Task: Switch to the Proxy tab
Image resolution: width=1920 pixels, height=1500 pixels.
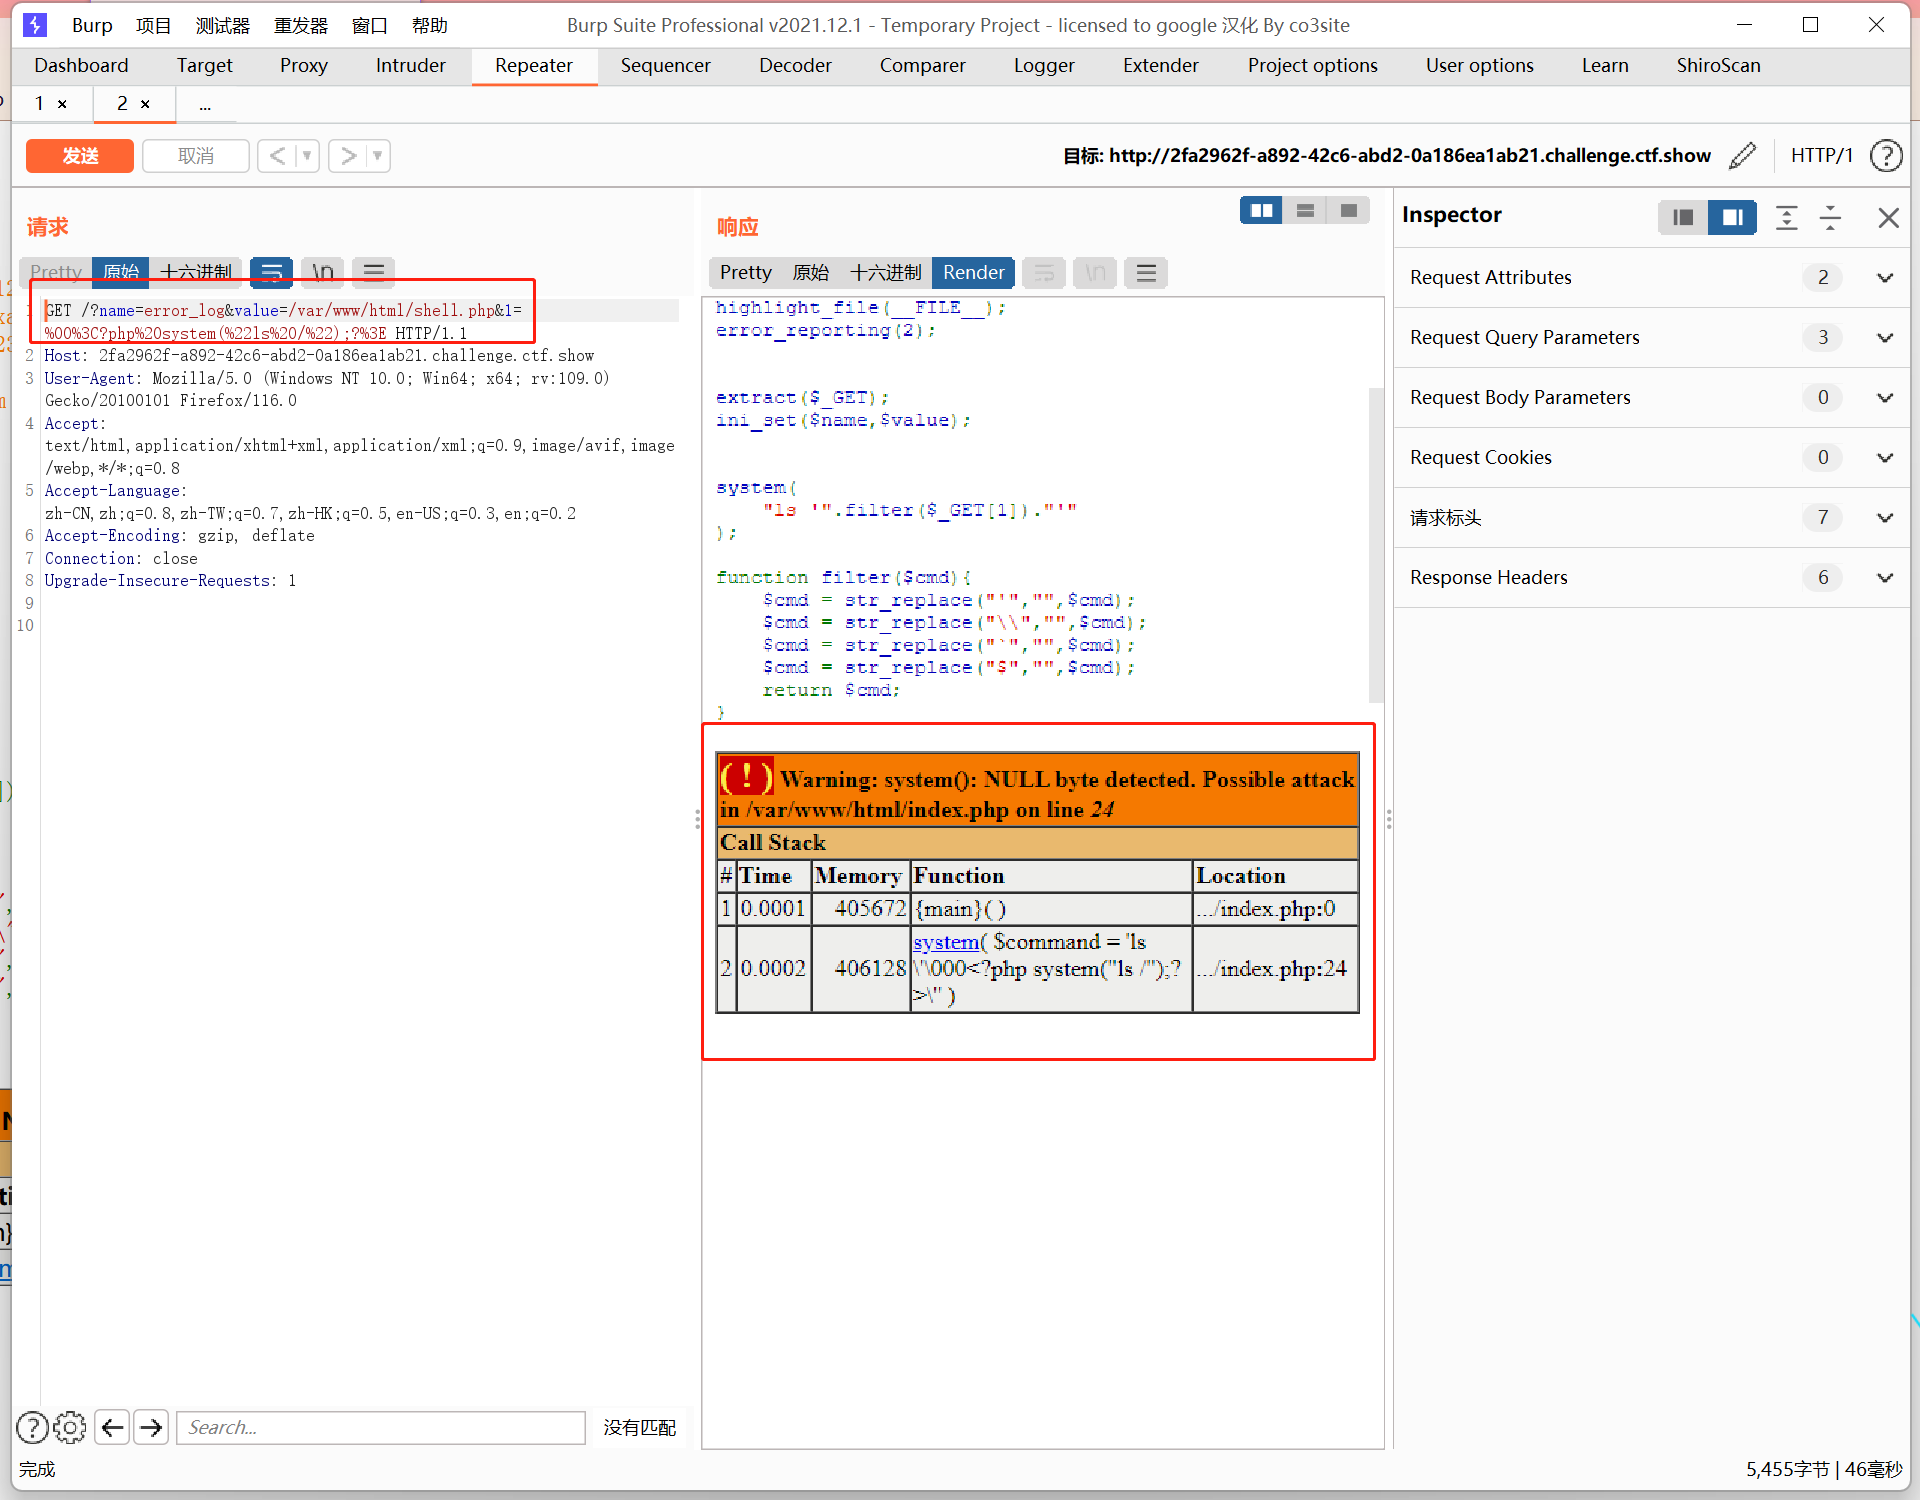Action: [304, 65]
